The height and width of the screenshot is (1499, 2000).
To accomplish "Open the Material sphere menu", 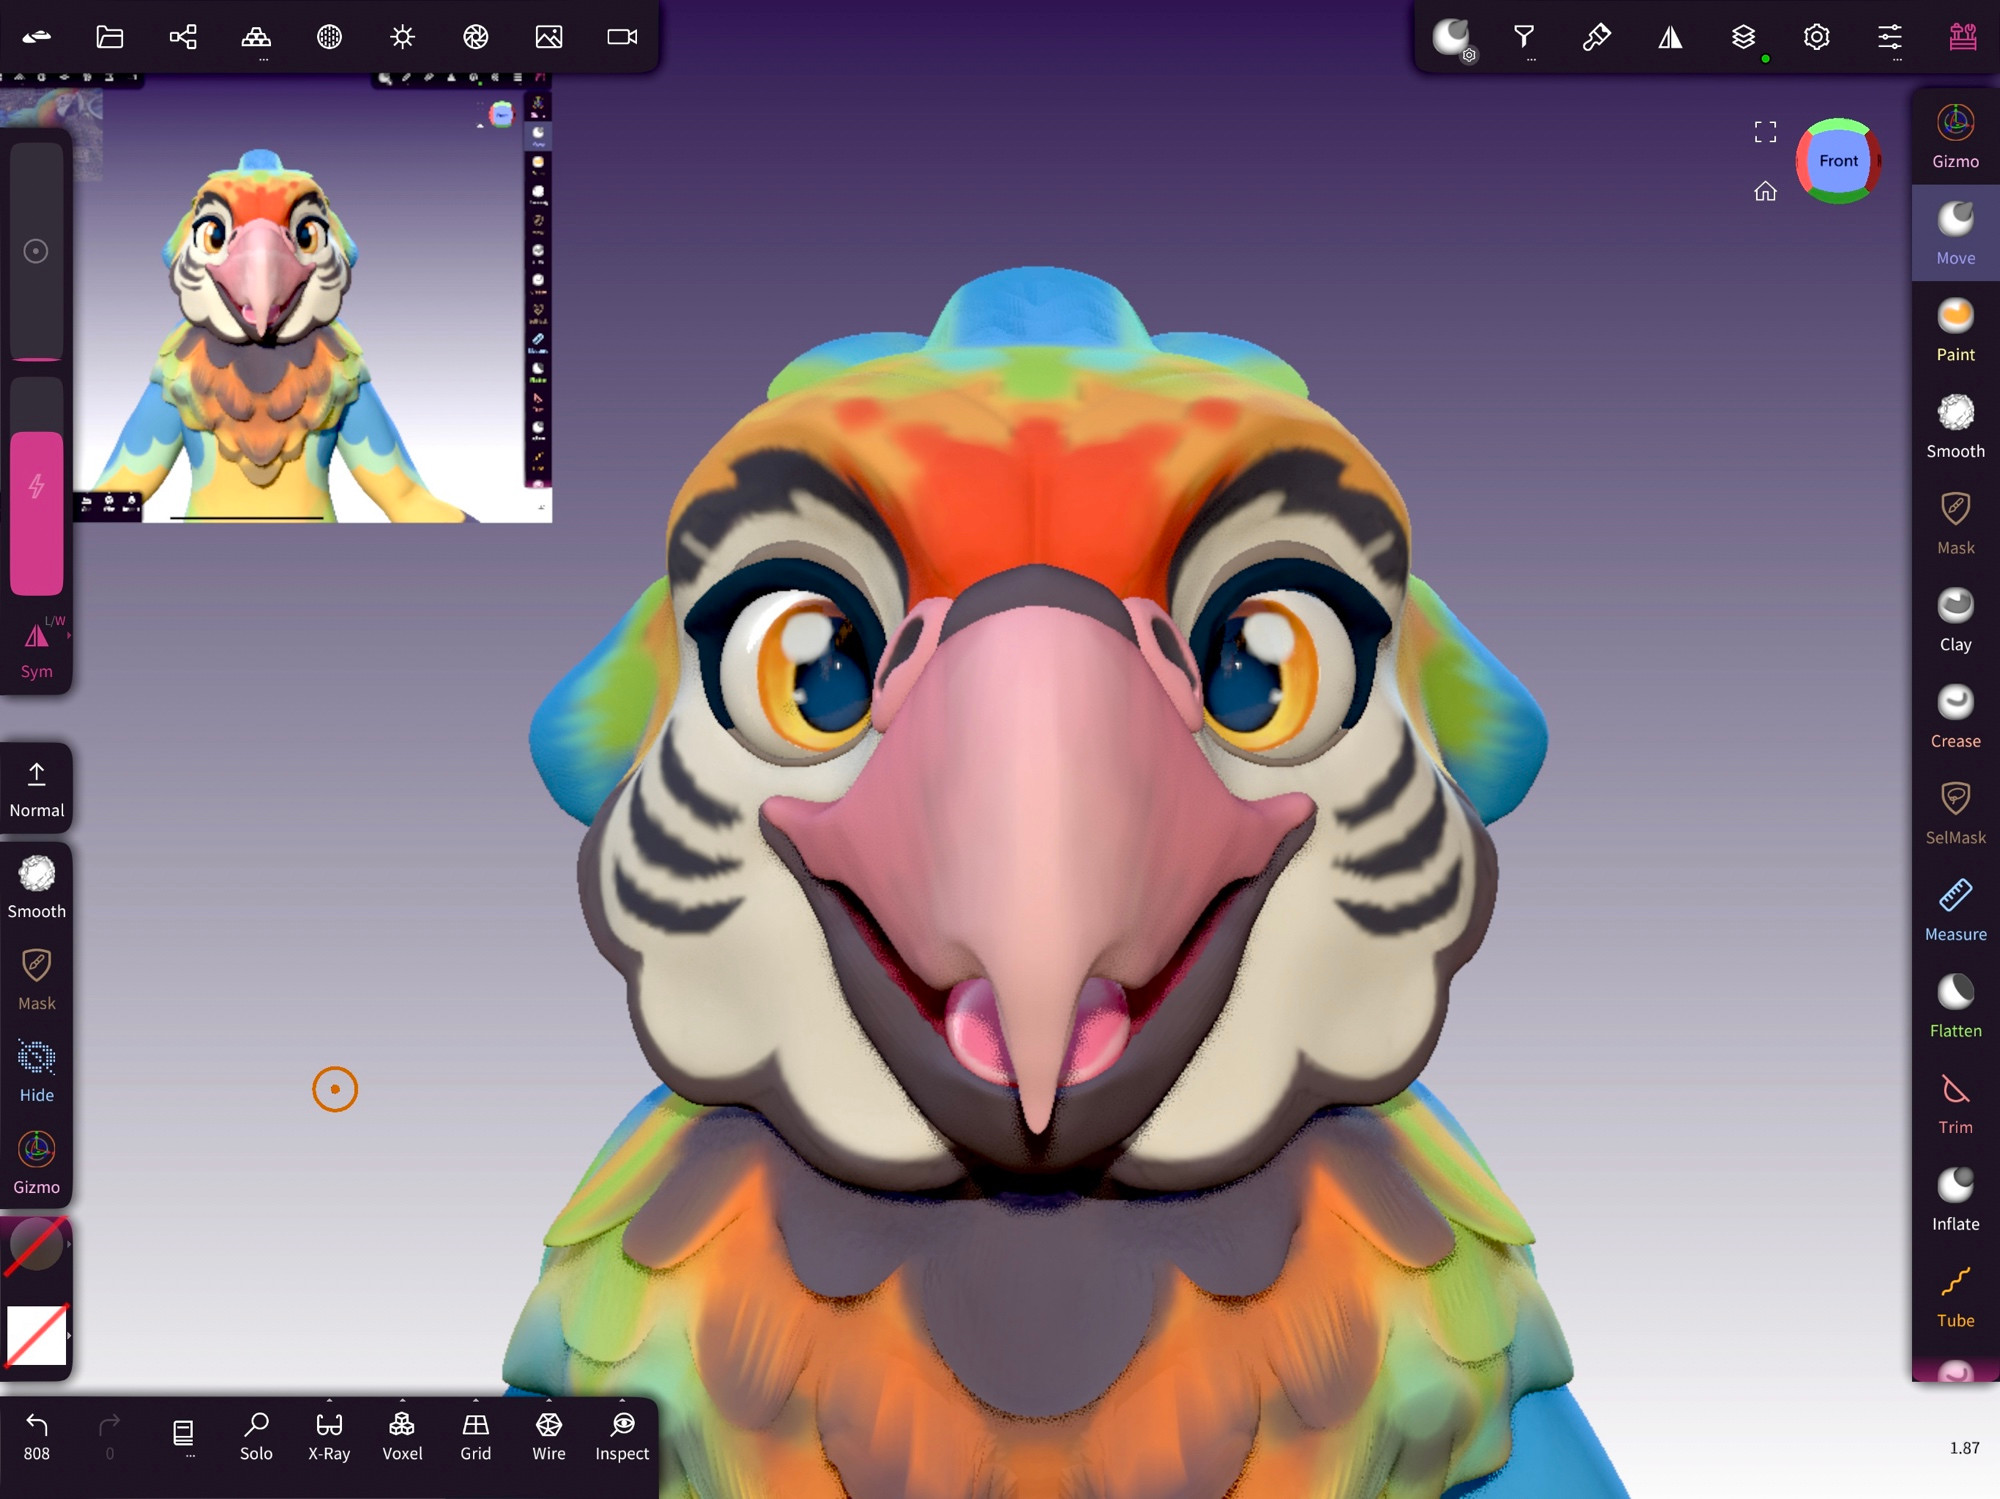I will pos(329,37).
